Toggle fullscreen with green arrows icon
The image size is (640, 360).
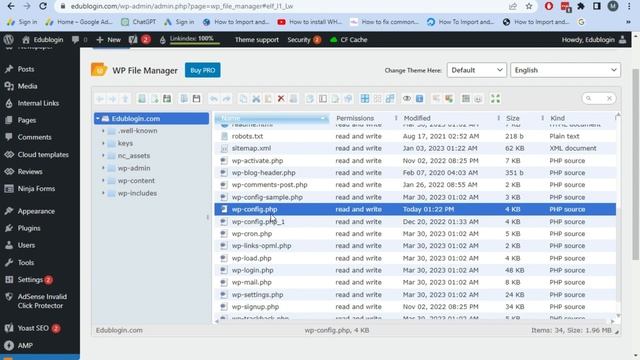coord(495,99)
